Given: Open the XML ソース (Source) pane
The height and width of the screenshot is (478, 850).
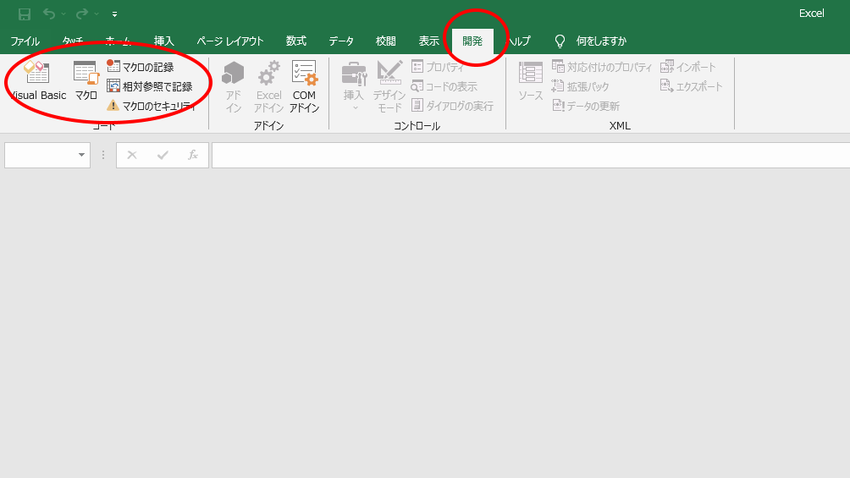Looking at the screenshot, I should (530, 81).
